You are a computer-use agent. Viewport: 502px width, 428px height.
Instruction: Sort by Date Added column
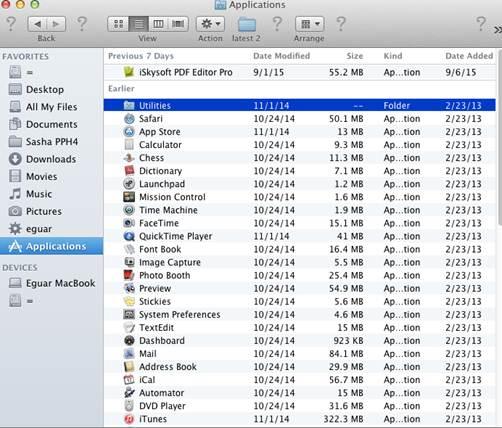click(x=469, y=56)
